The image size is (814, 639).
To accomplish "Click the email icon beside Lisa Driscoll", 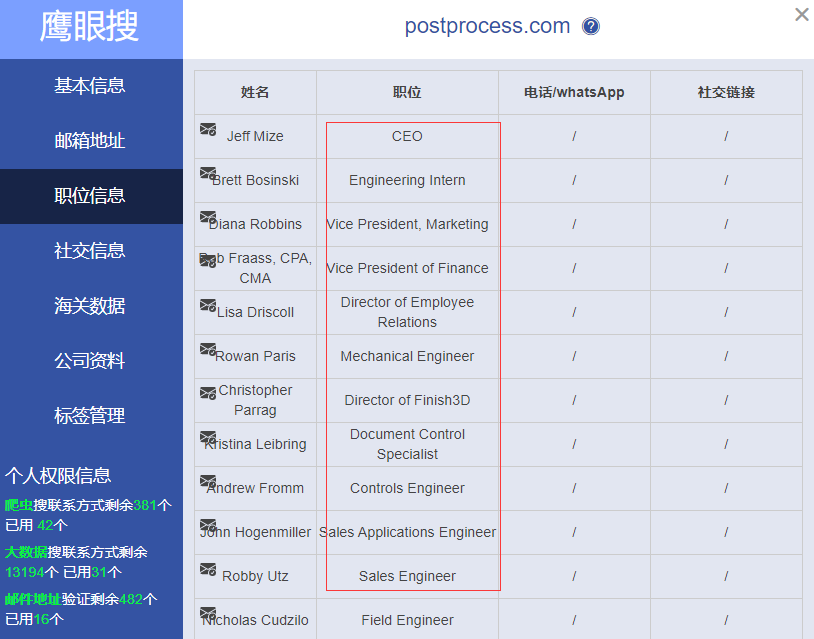I will 208,305.
